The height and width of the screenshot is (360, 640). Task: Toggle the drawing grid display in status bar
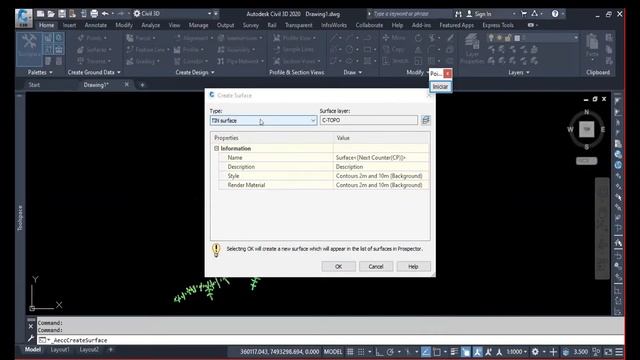pyautogui.click(x=350, y=352)
